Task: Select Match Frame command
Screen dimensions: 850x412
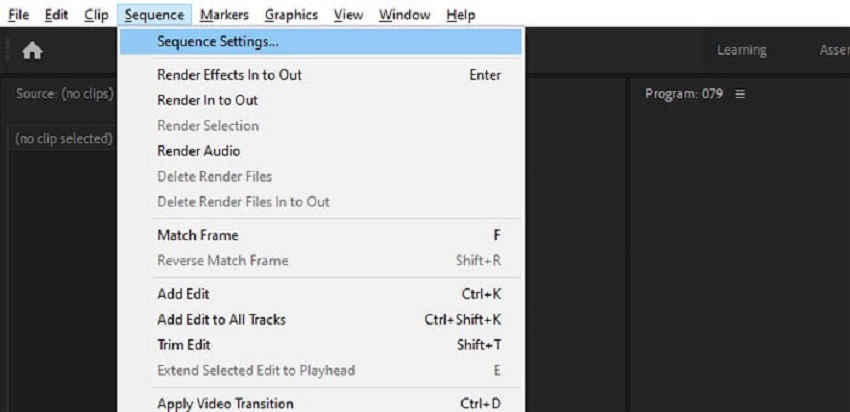Action: point(198,235)
